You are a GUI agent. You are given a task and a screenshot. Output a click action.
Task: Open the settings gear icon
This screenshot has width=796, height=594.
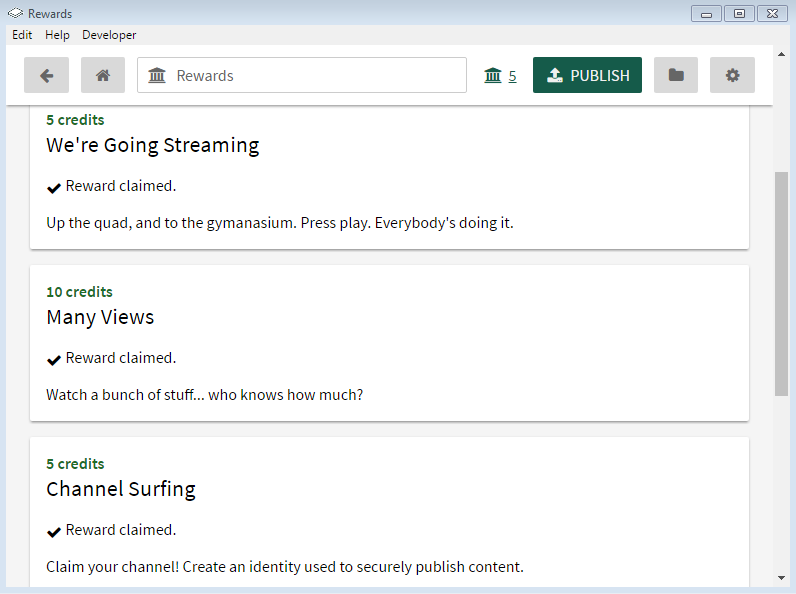[732, 75]
